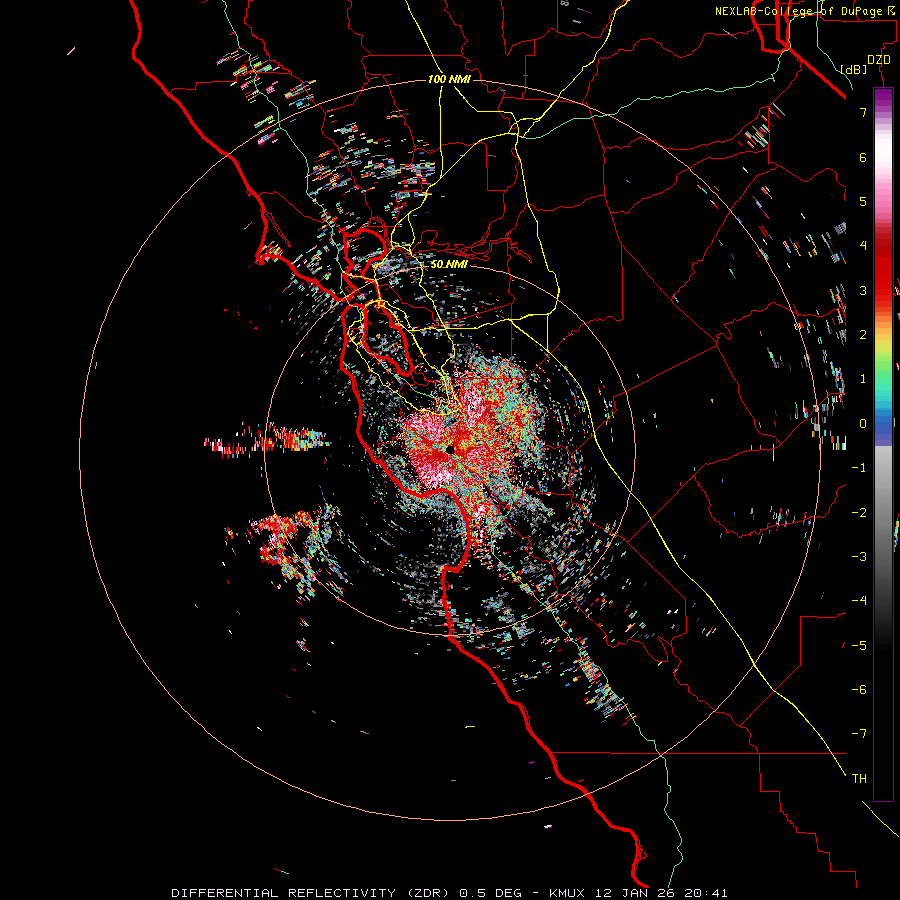Click the KMUX station identifier
The width and height of the screenshot is (900, 900).
567,893
